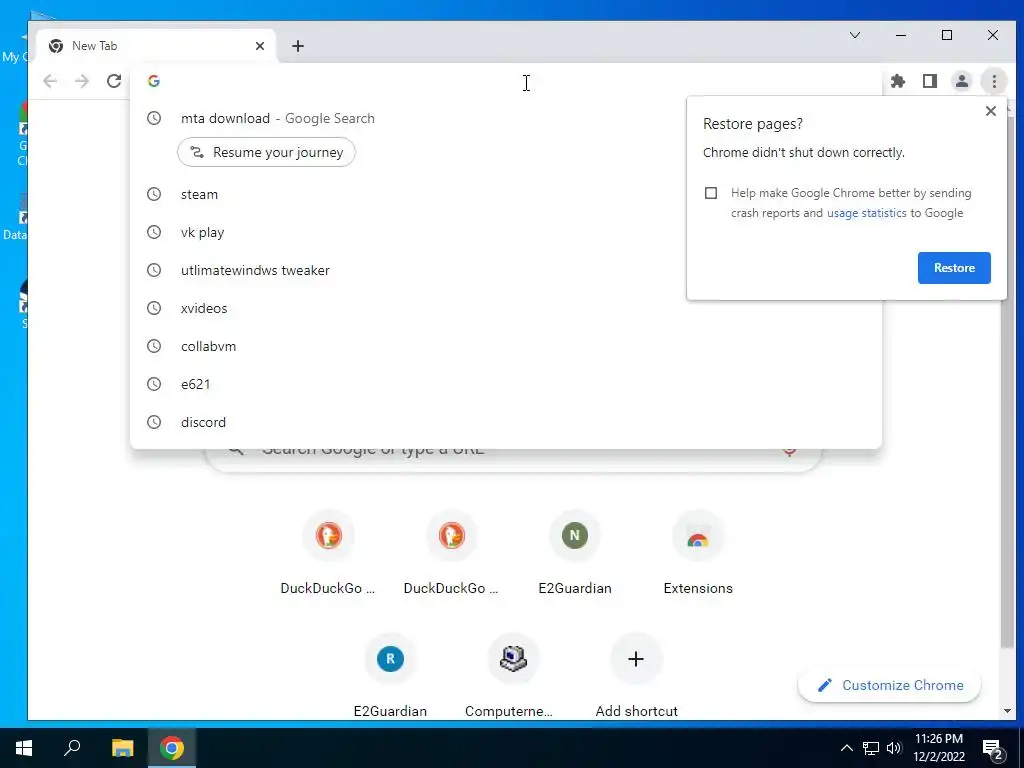
Task: Select the discord suggestion
Action: click(506, 423)
